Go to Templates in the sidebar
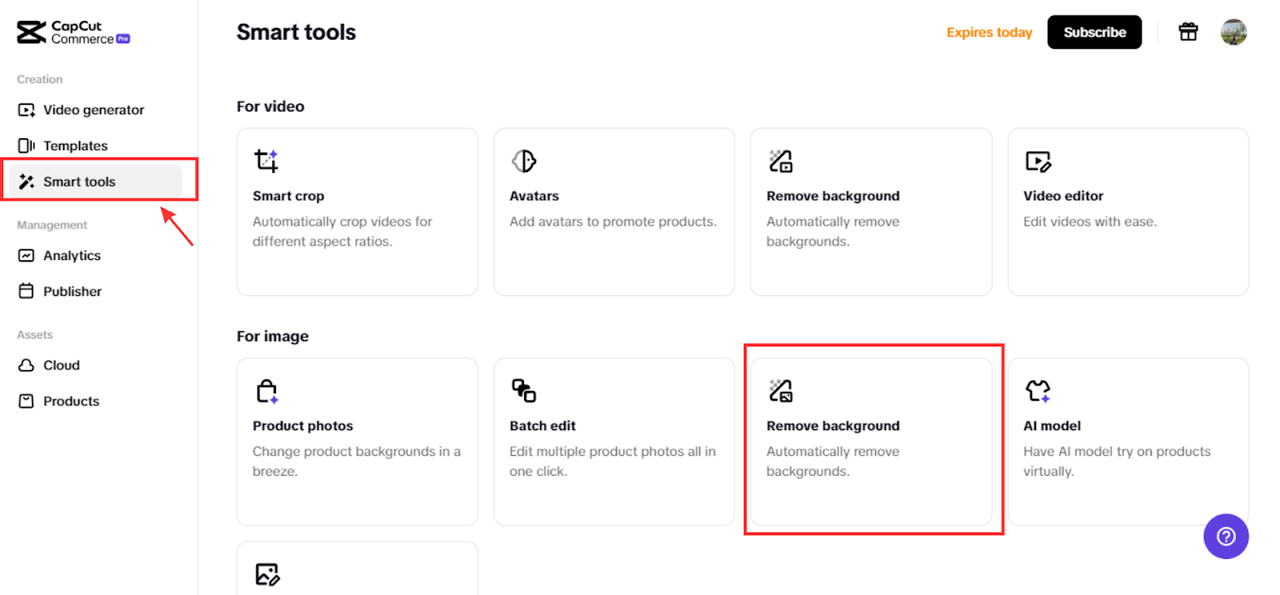This screenshot has width=1280, height=595. coord(75,146)
